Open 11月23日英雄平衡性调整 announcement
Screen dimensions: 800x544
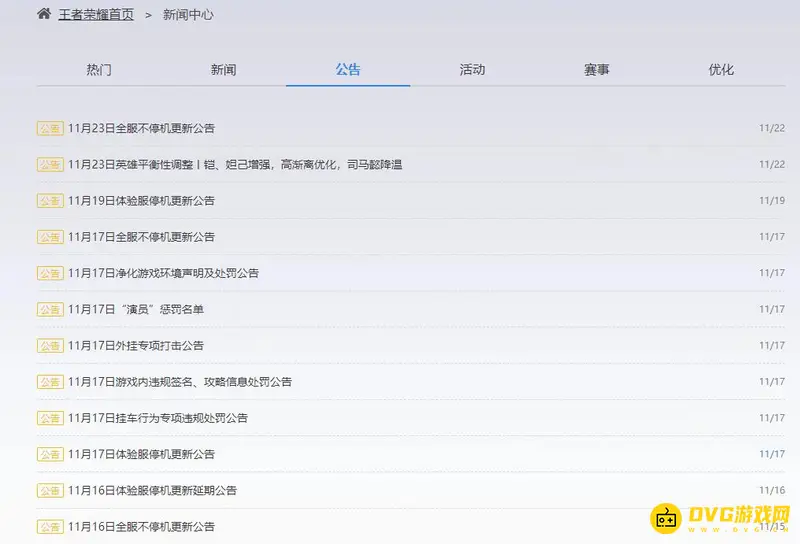point(235,164)
